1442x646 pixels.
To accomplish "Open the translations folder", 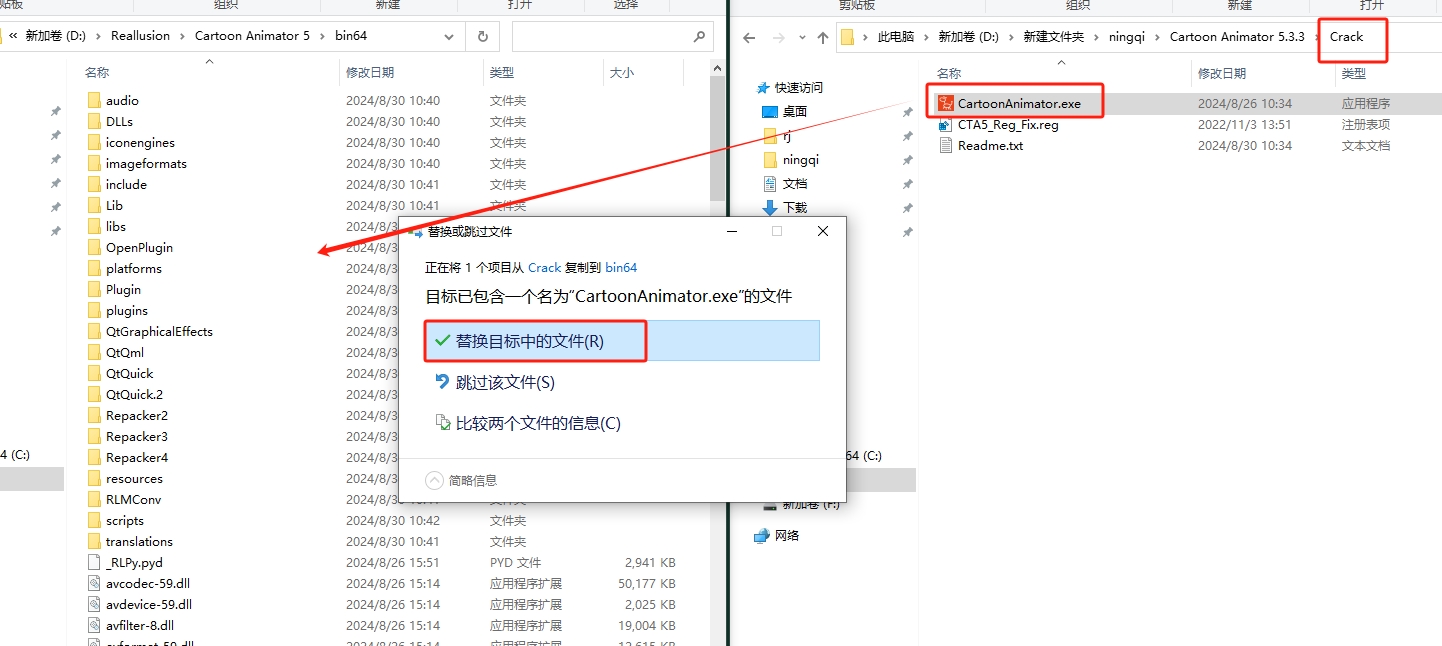I will (x=139, y=541).
